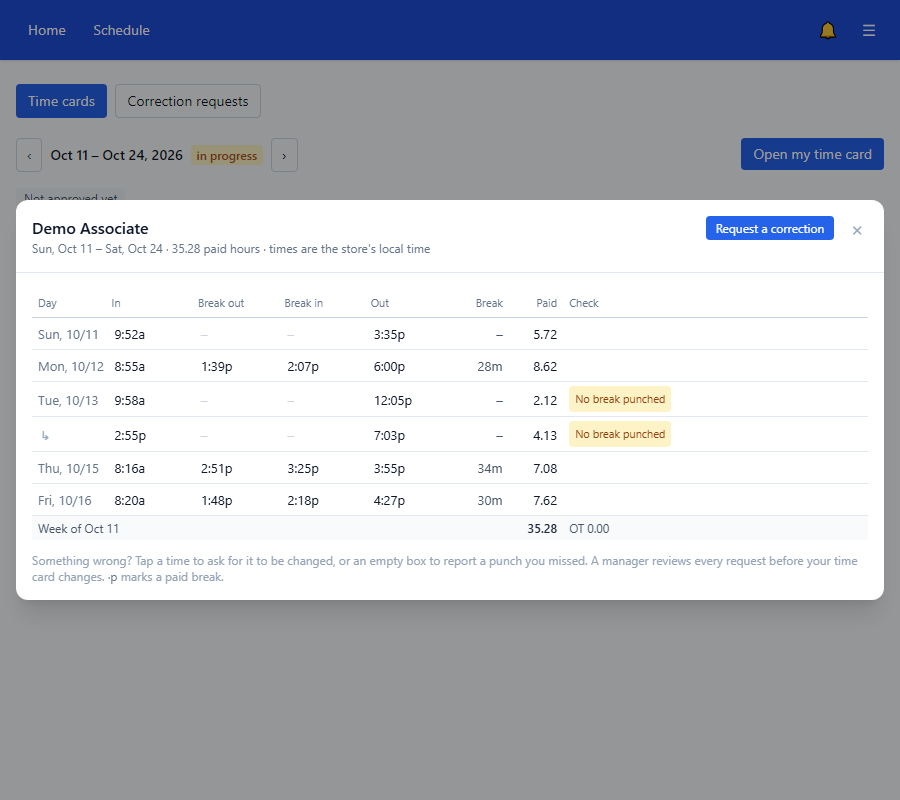Image resolution: width=900 pixels, height=800 pixels.
Task: Tap Friday 2:18p break in time
Action: pos(302,501)
